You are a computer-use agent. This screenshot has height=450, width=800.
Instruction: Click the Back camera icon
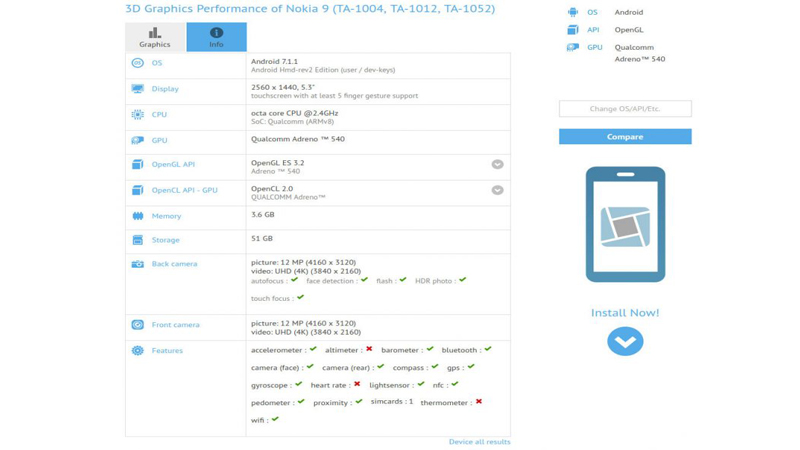tap(137, 264)
